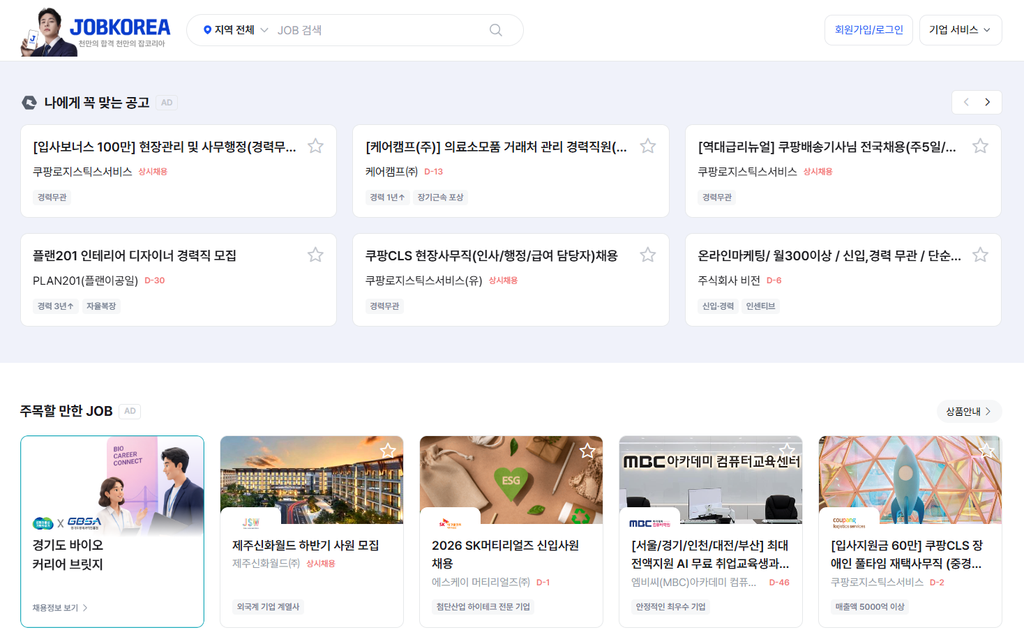
Task: Bookmark the 쿠팡CLS 현장사무직 posting
Action: pyautogui.click(x=648, y=255)
